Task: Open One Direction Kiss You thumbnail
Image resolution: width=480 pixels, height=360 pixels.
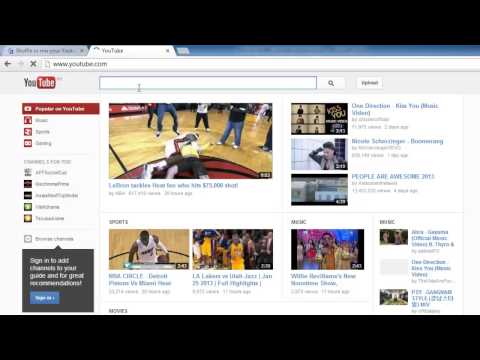Action: (319, 119)
